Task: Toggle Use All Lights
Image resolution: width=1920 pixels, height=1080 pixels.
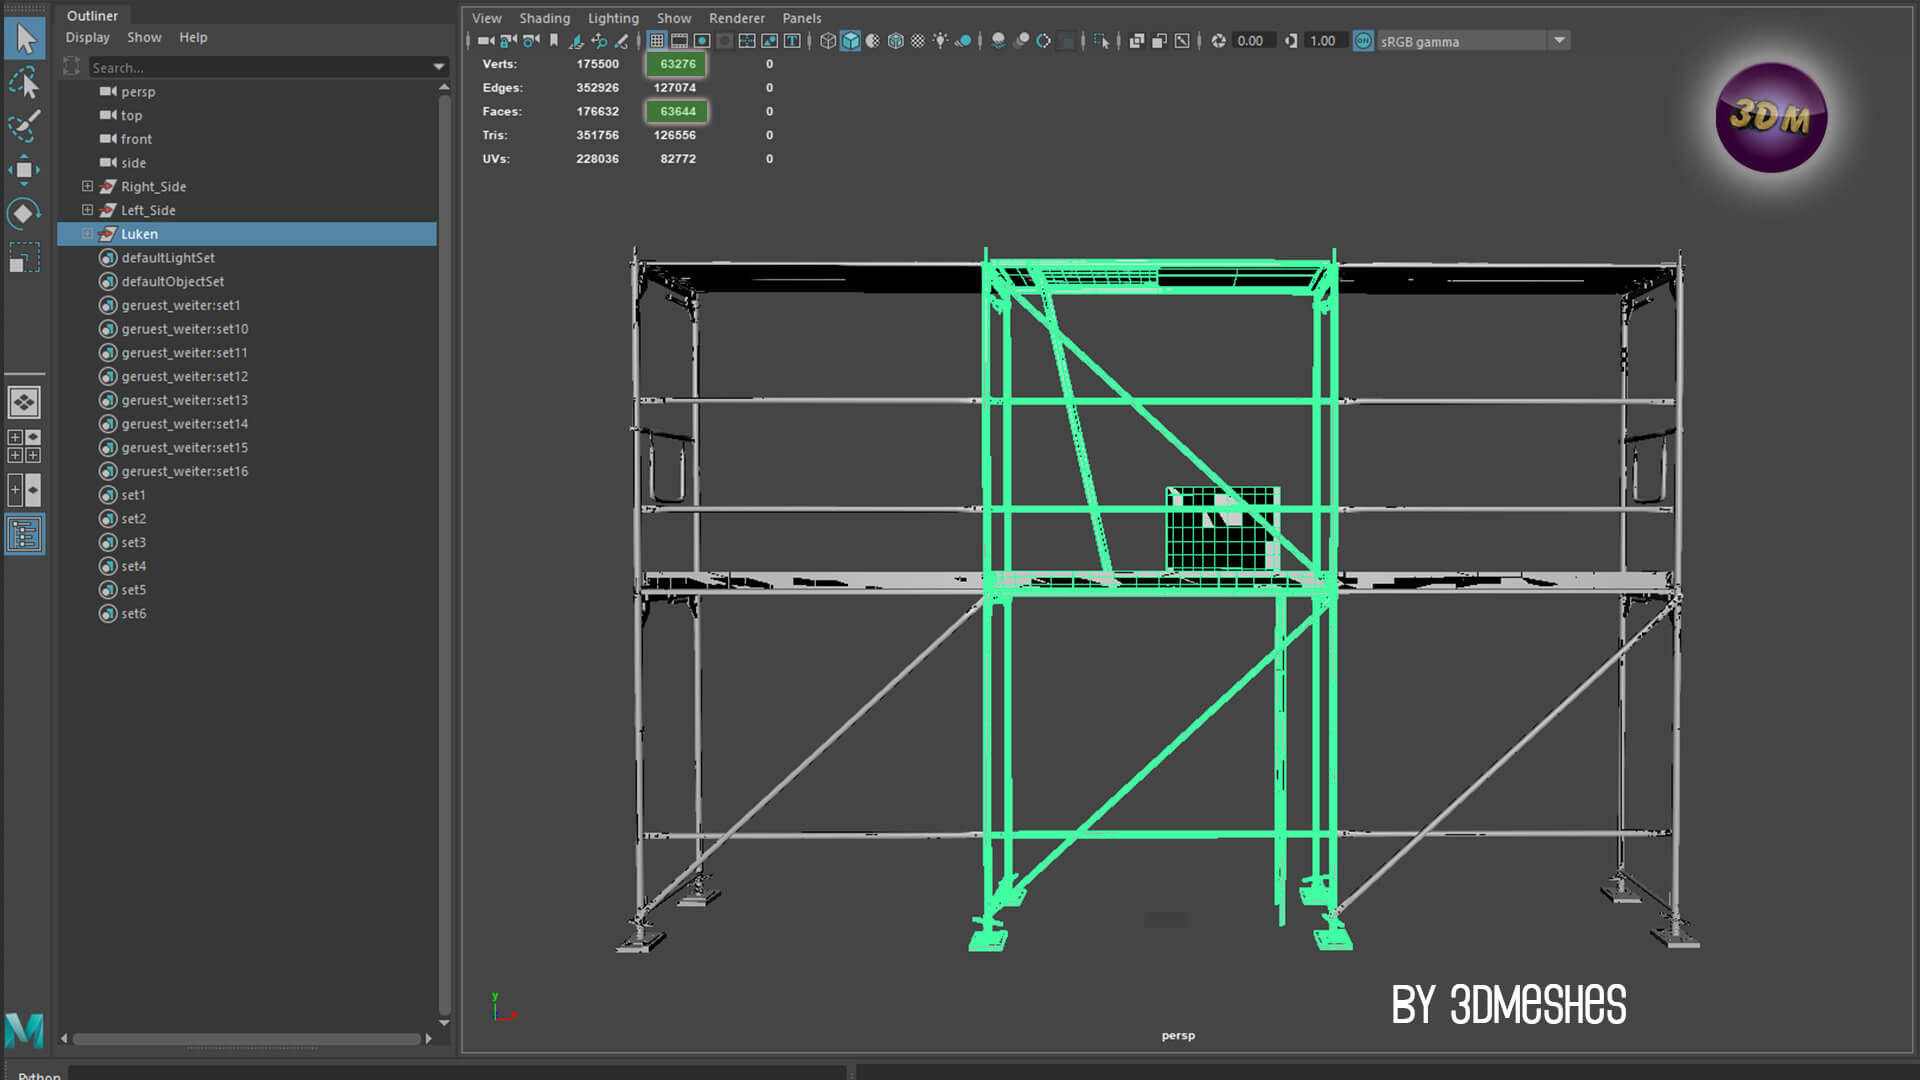Action: pyautogui.click(x=940, y=41)
